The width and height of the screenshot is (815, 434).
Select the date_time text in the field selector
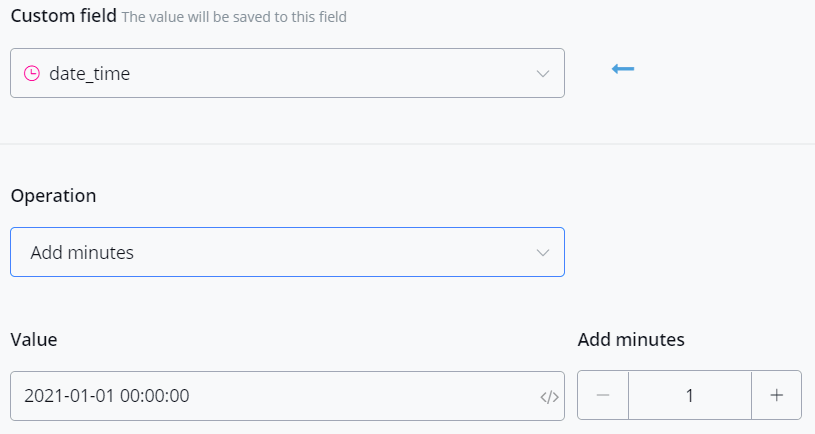(89, 73)
